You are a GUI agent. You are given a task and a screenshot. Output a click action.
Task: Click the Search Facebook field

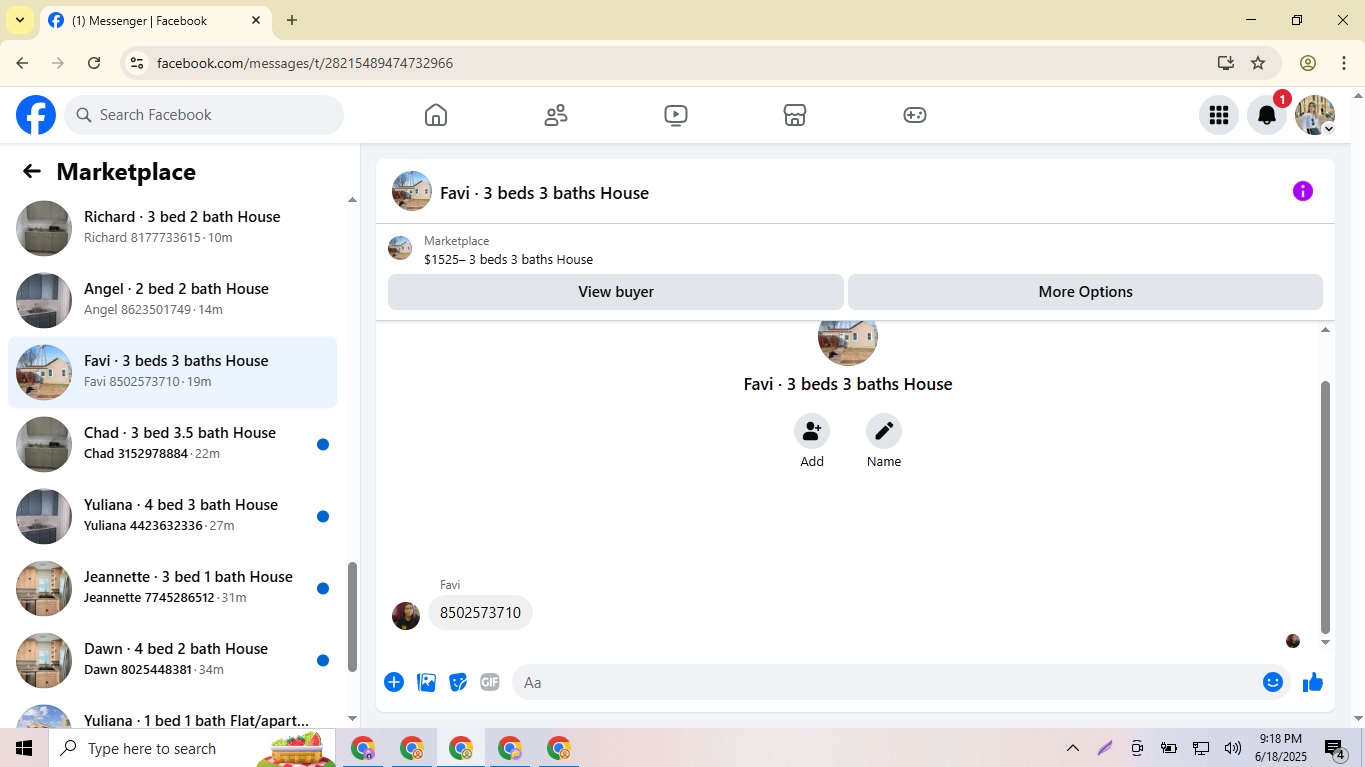(x=204, y=115)
